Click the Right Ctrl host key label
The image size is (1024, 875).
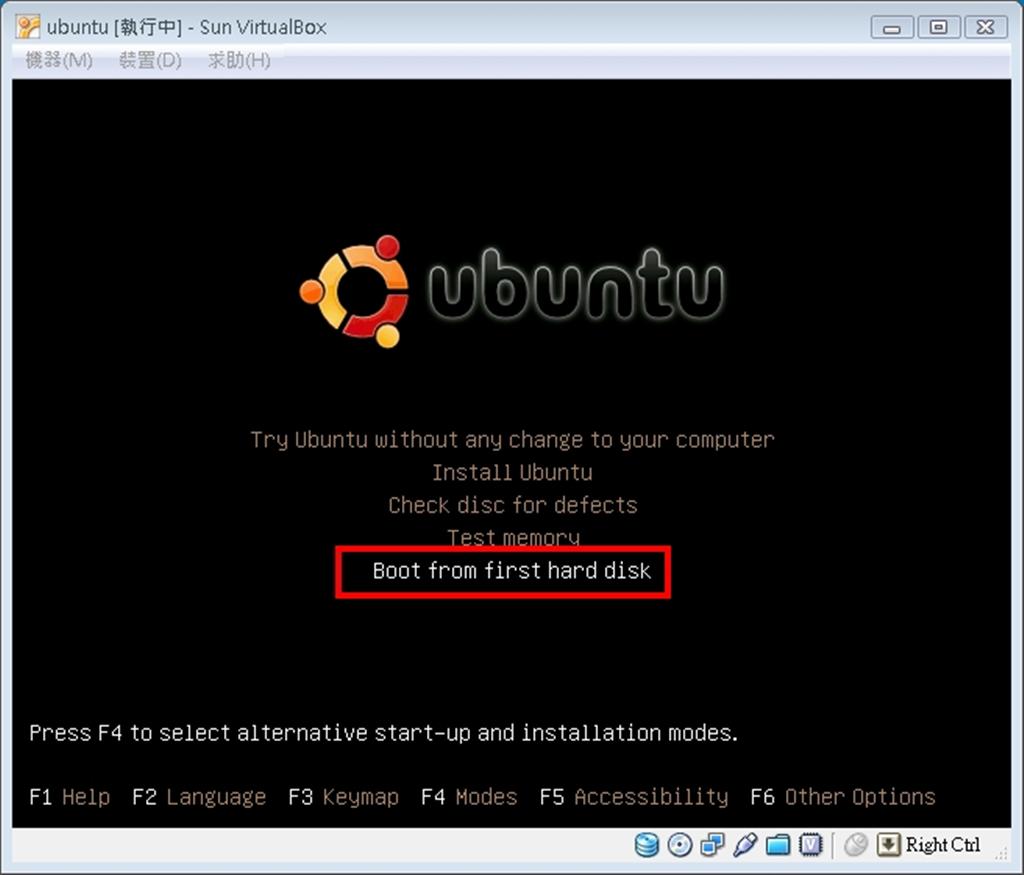(942, 845)
